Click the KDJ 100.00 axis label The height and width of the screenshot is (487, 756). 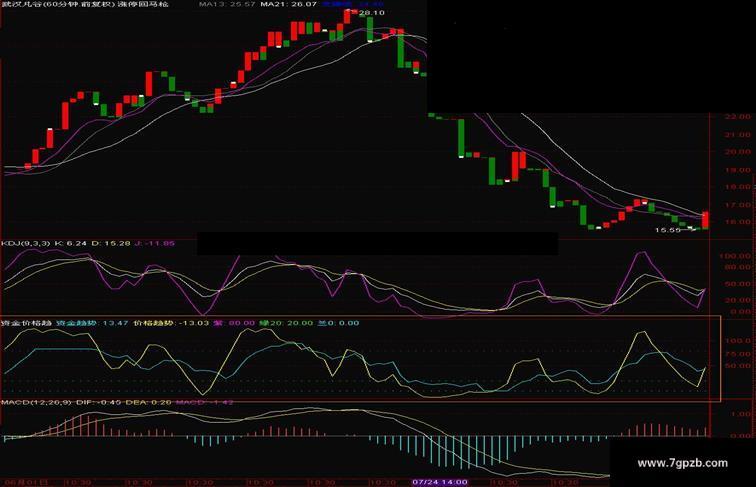(x=735, y=256)
